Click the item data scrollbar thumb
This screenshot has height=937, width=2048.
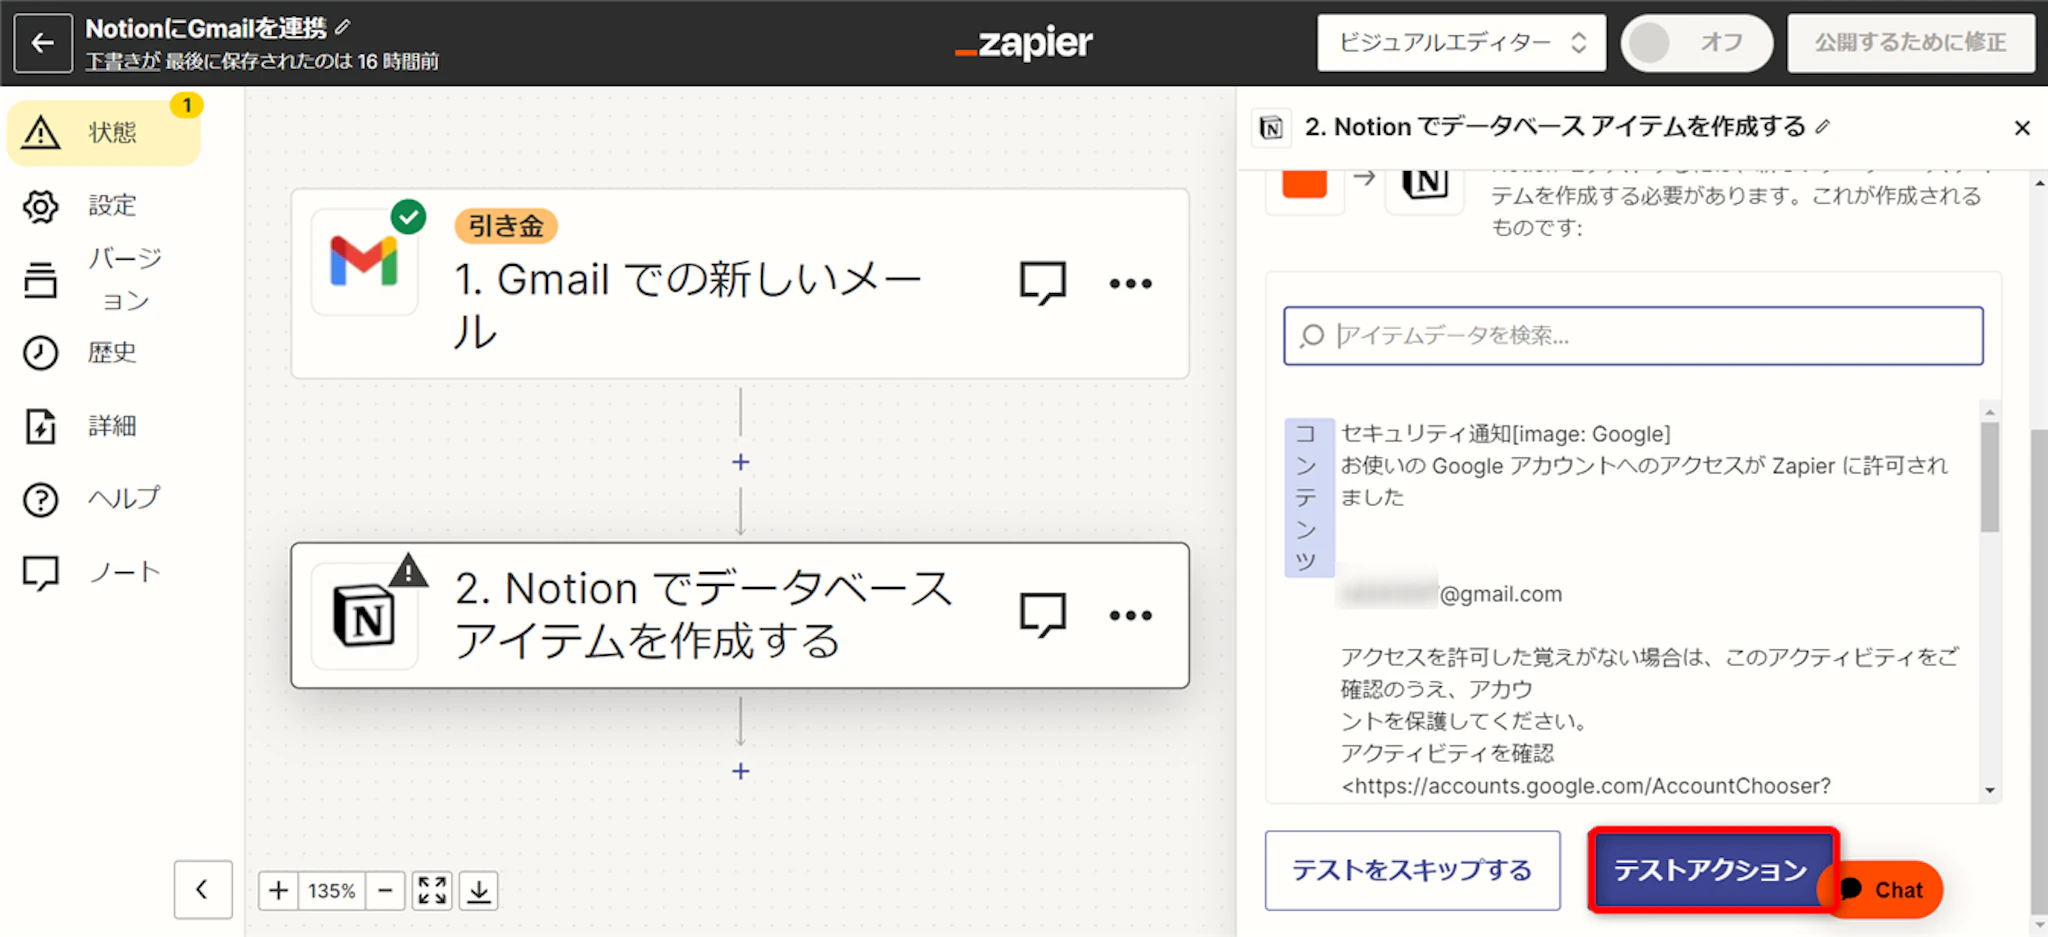[x=1989, y=476]
